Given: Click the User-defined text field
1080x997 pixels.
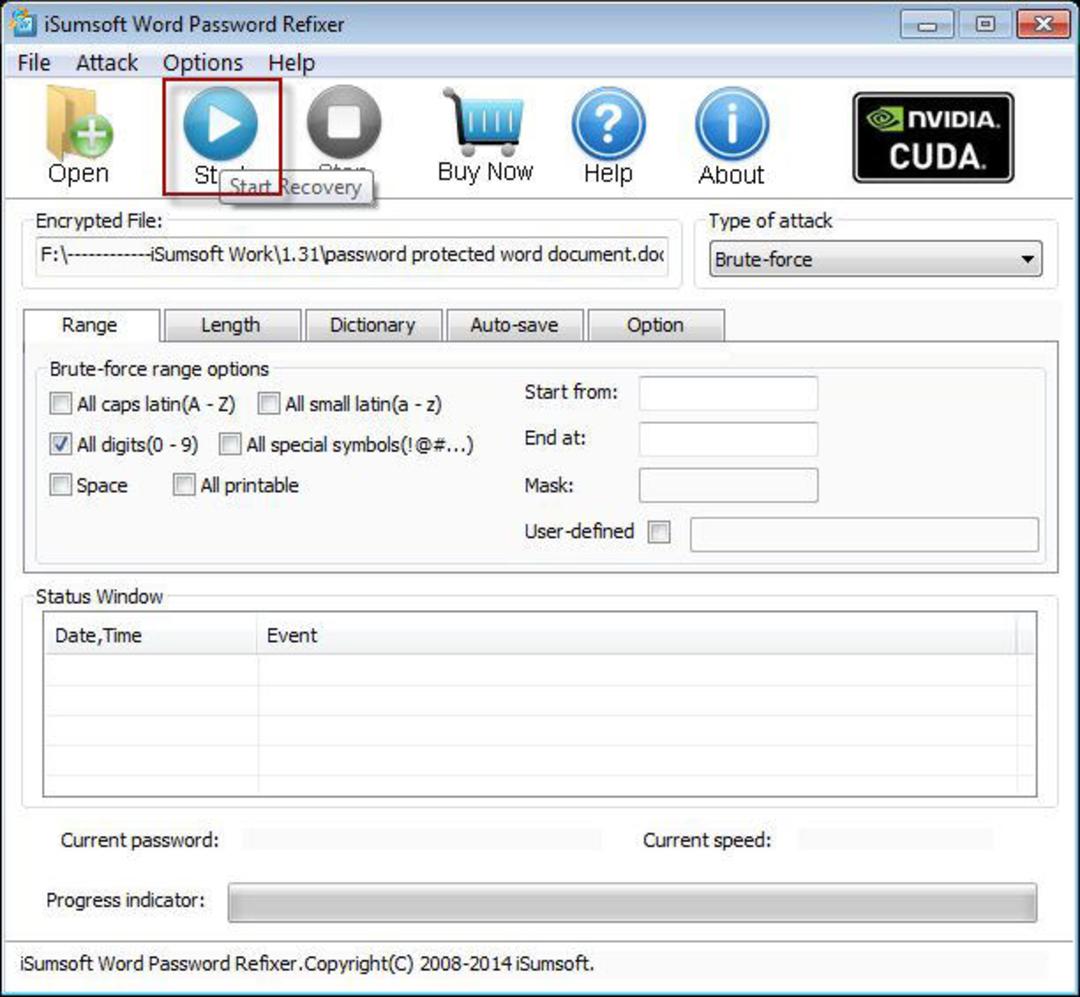Looking at the screenshot, I should point(864,535).
